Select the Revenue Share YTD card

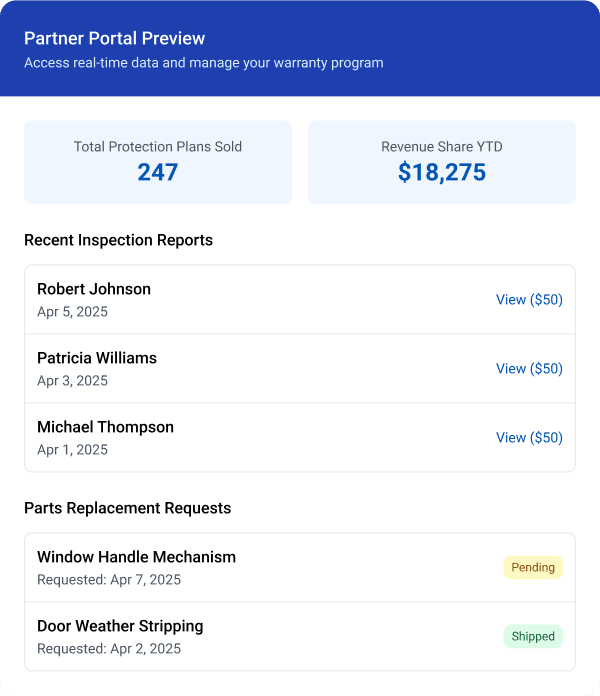pyautogui.click(x=442, y=162)
